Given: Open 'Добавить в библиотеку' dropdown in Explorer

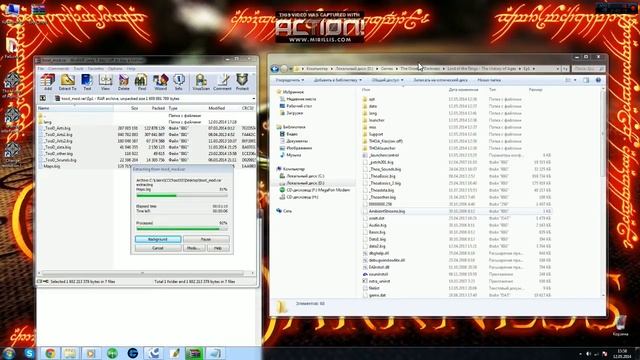Looking at the screenshot, I should pos(338,80).
